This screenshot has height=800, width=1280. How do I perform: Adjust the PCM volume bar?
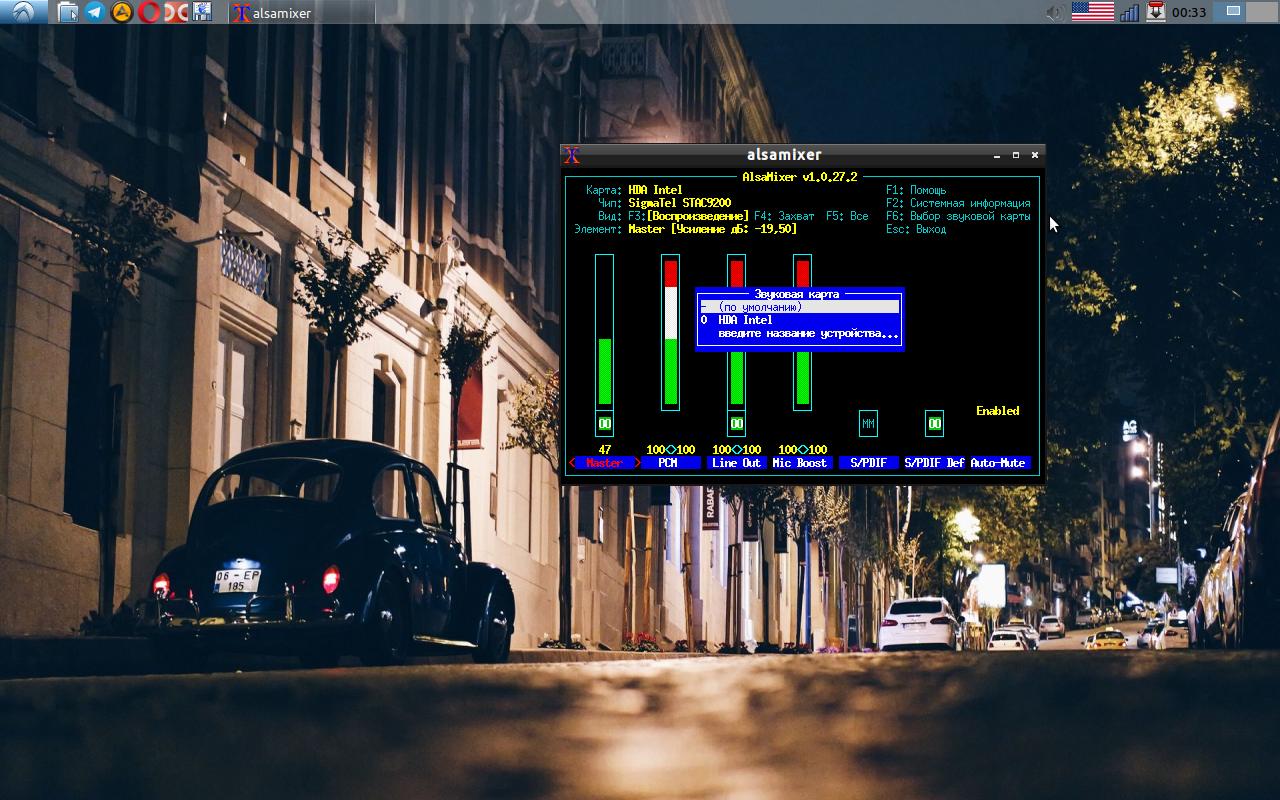click(670, 332)
